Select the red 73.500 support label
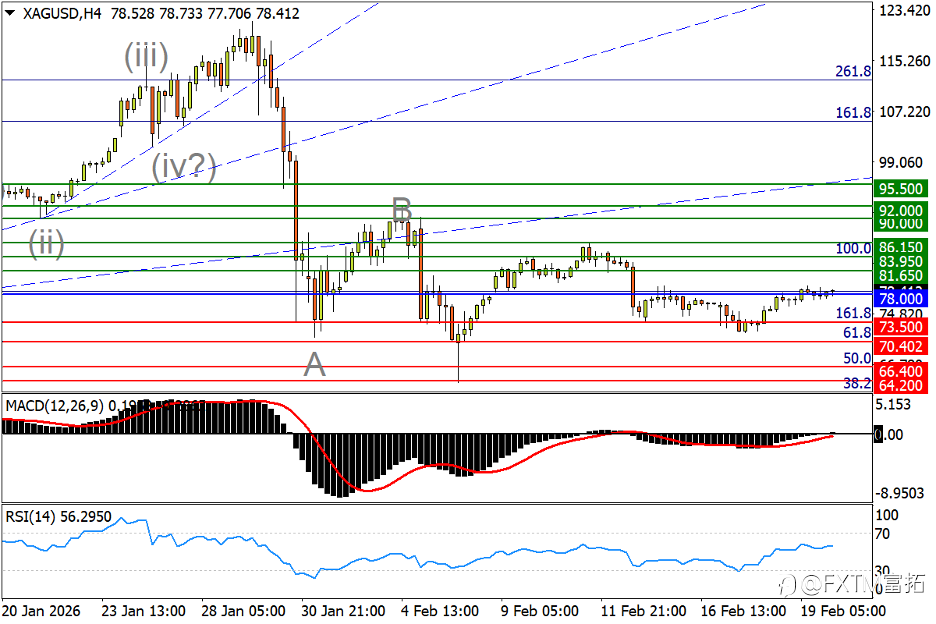This screenshot has height=624, width=936. tap(901, 327)
